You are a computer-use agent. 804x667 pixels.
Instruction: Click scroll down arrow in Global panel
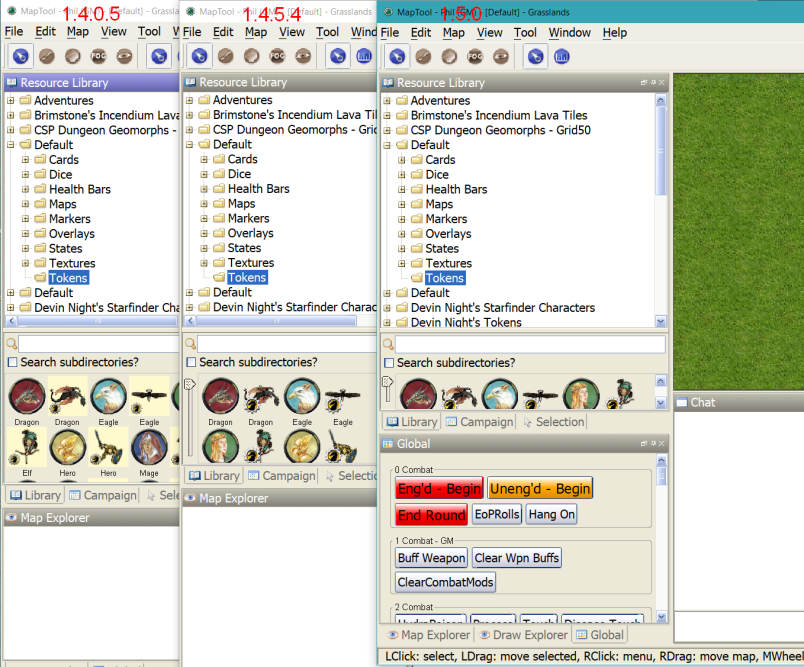[661, 617]
